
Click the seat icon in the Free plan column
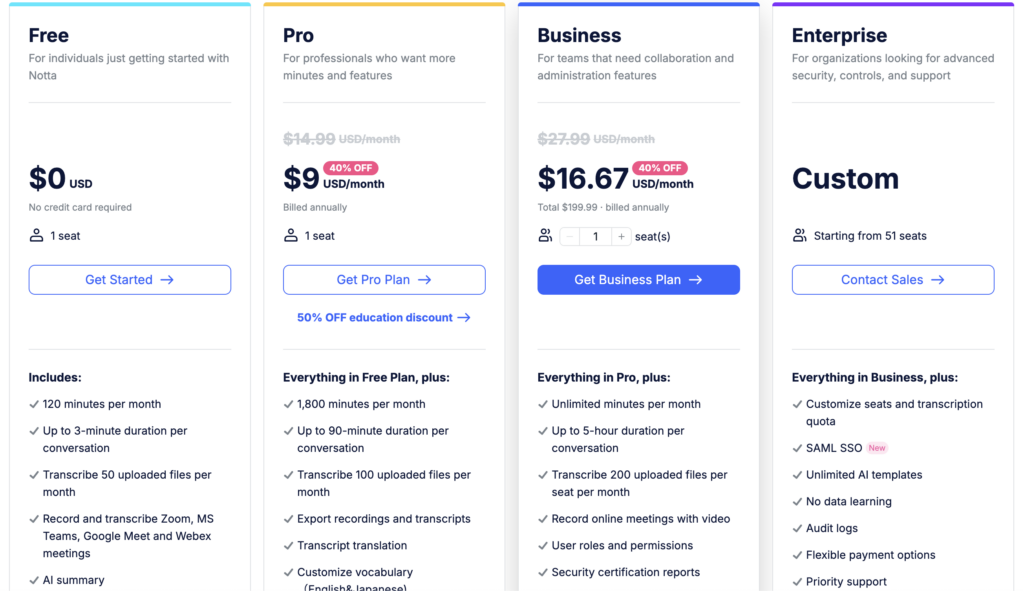(x=34, y=235)
